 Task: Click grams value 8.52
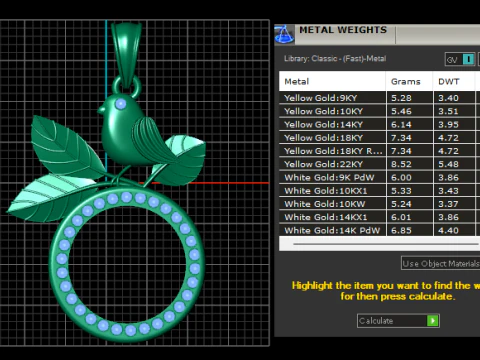click(401, 164)
